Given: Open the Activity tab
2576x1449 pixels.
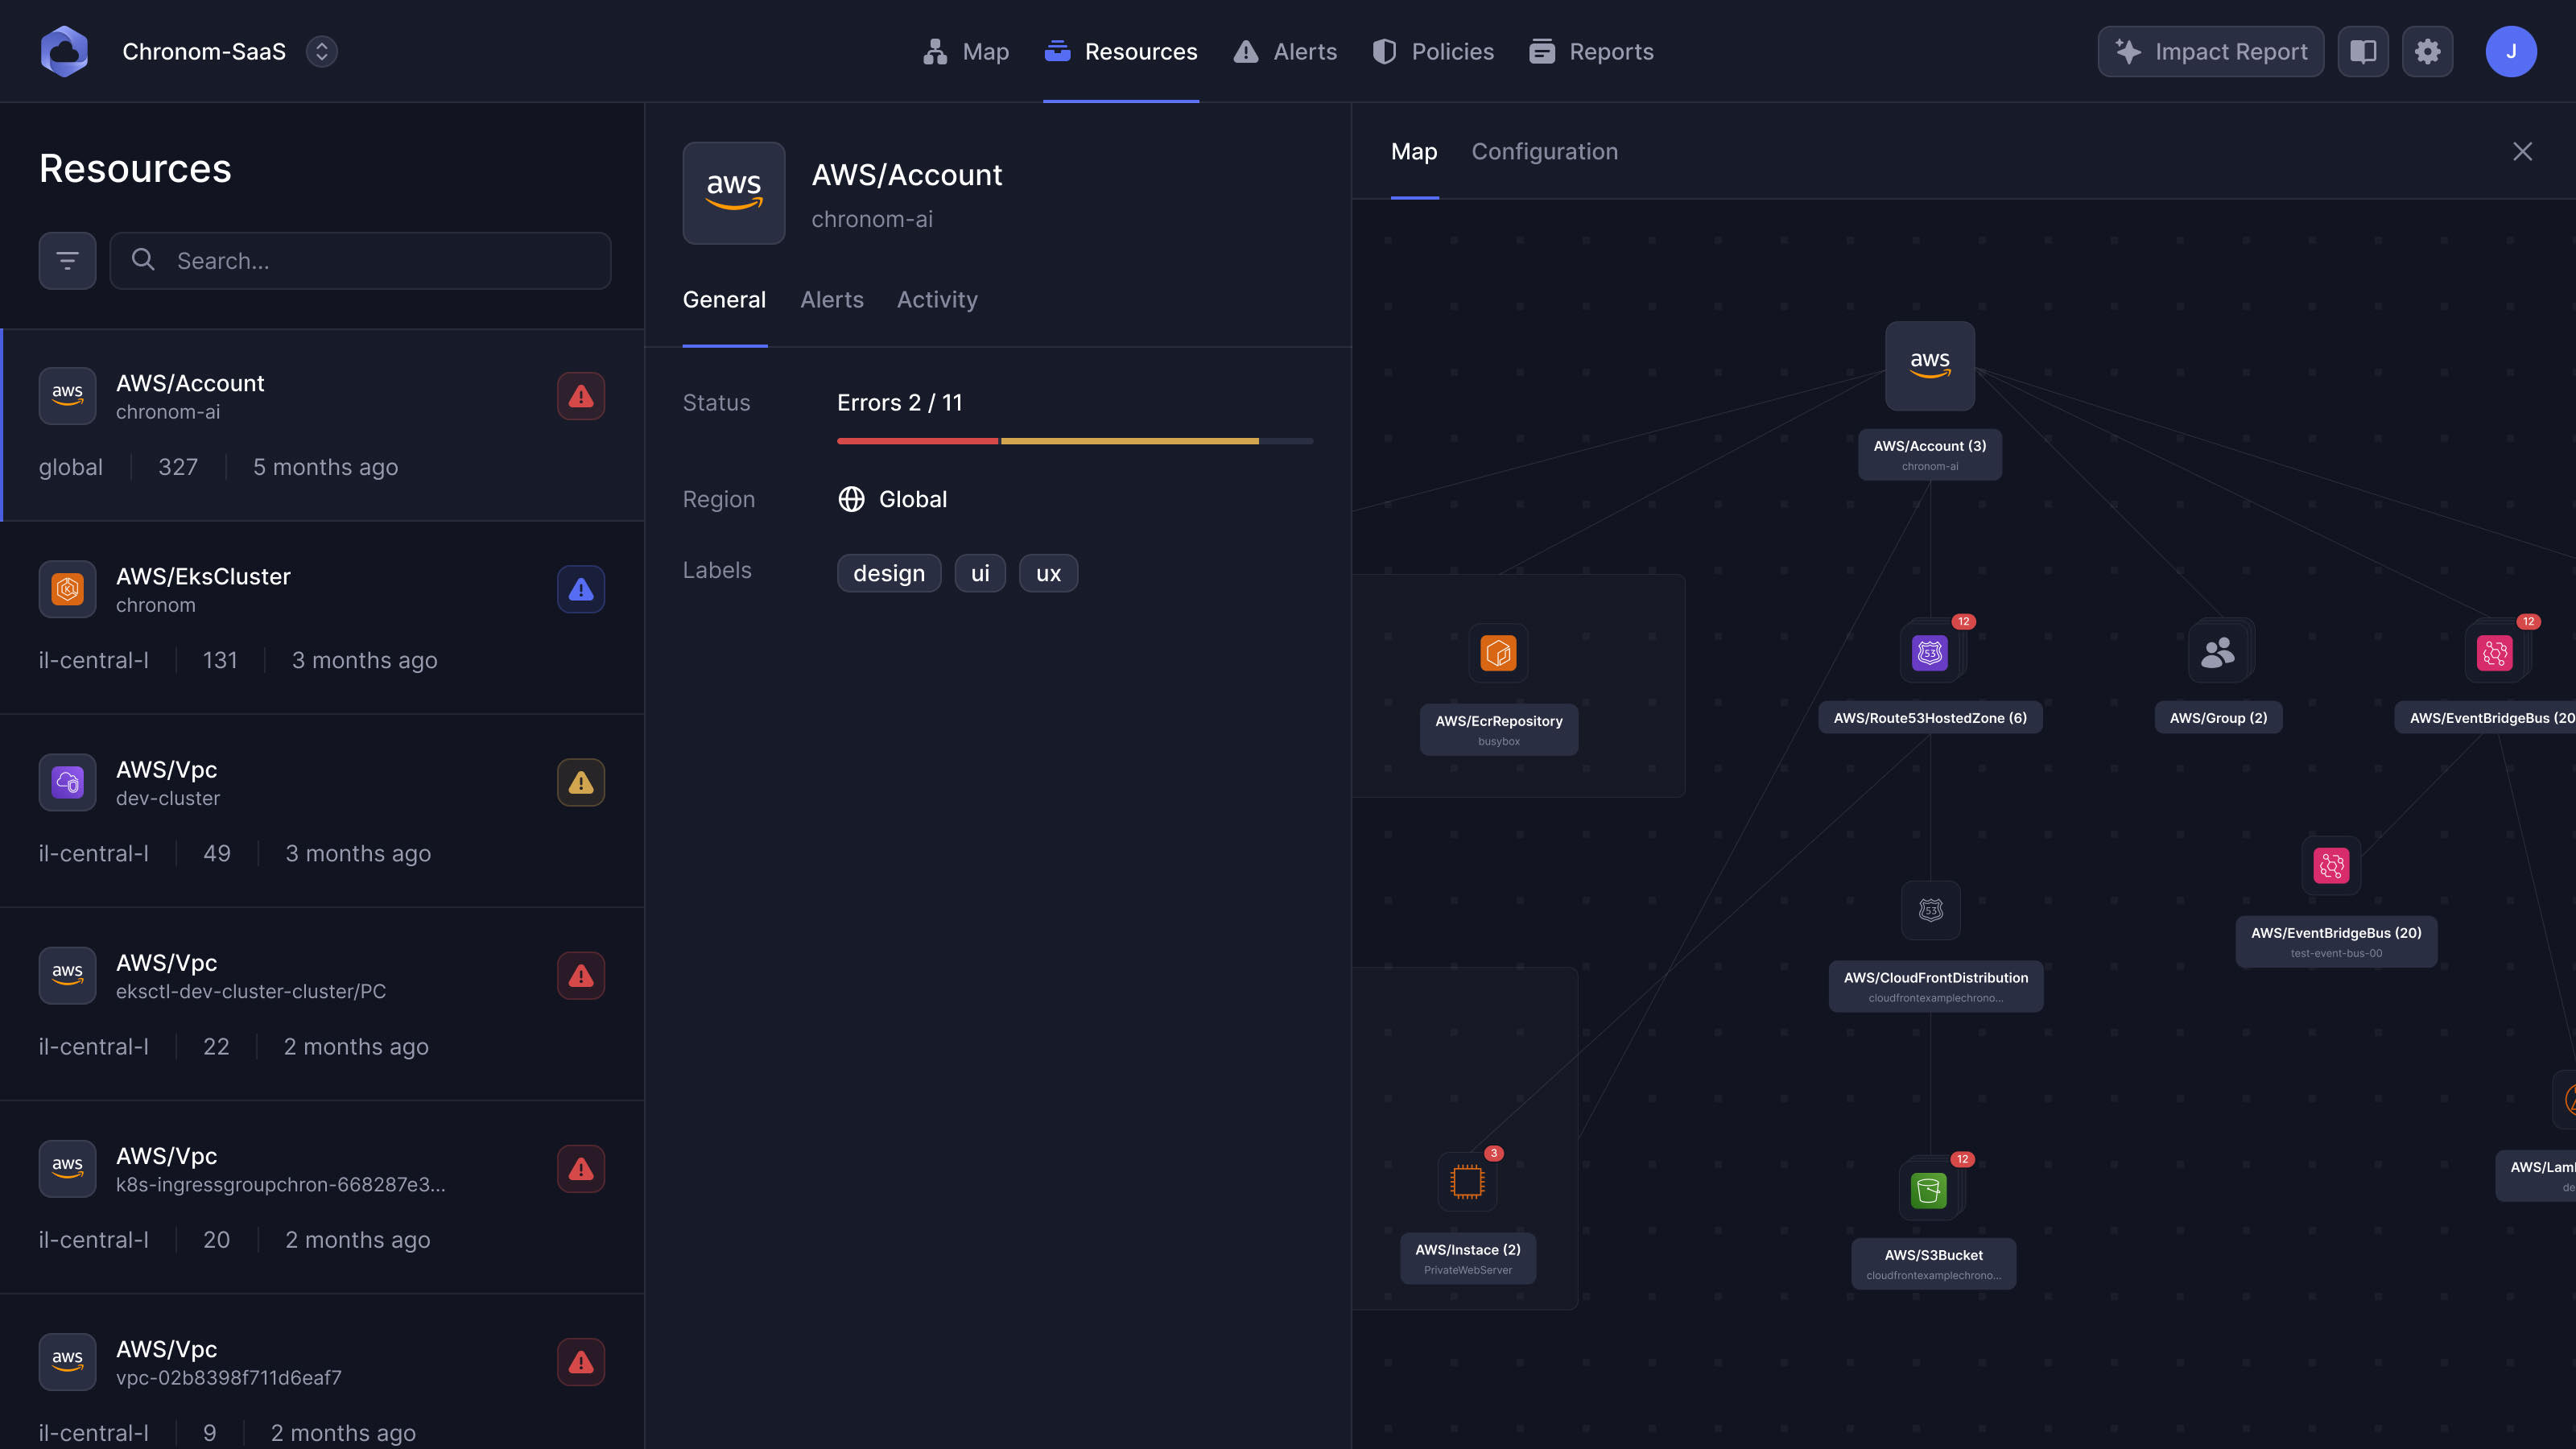Looking at the screenshot, I should pyautogui.click(x=937, y=300).
